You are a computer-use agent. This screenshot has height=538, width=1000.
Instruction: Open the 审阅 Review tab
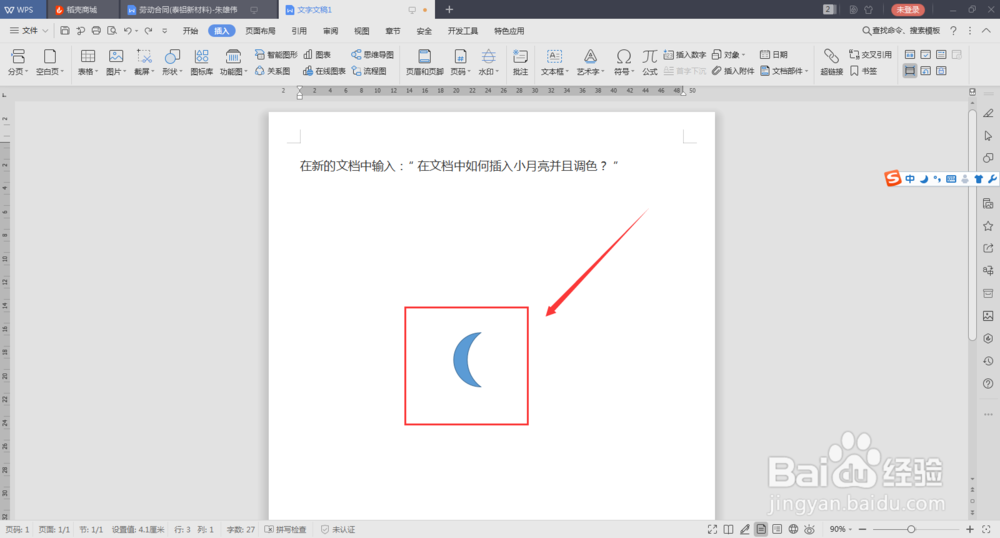coord(330,31)
